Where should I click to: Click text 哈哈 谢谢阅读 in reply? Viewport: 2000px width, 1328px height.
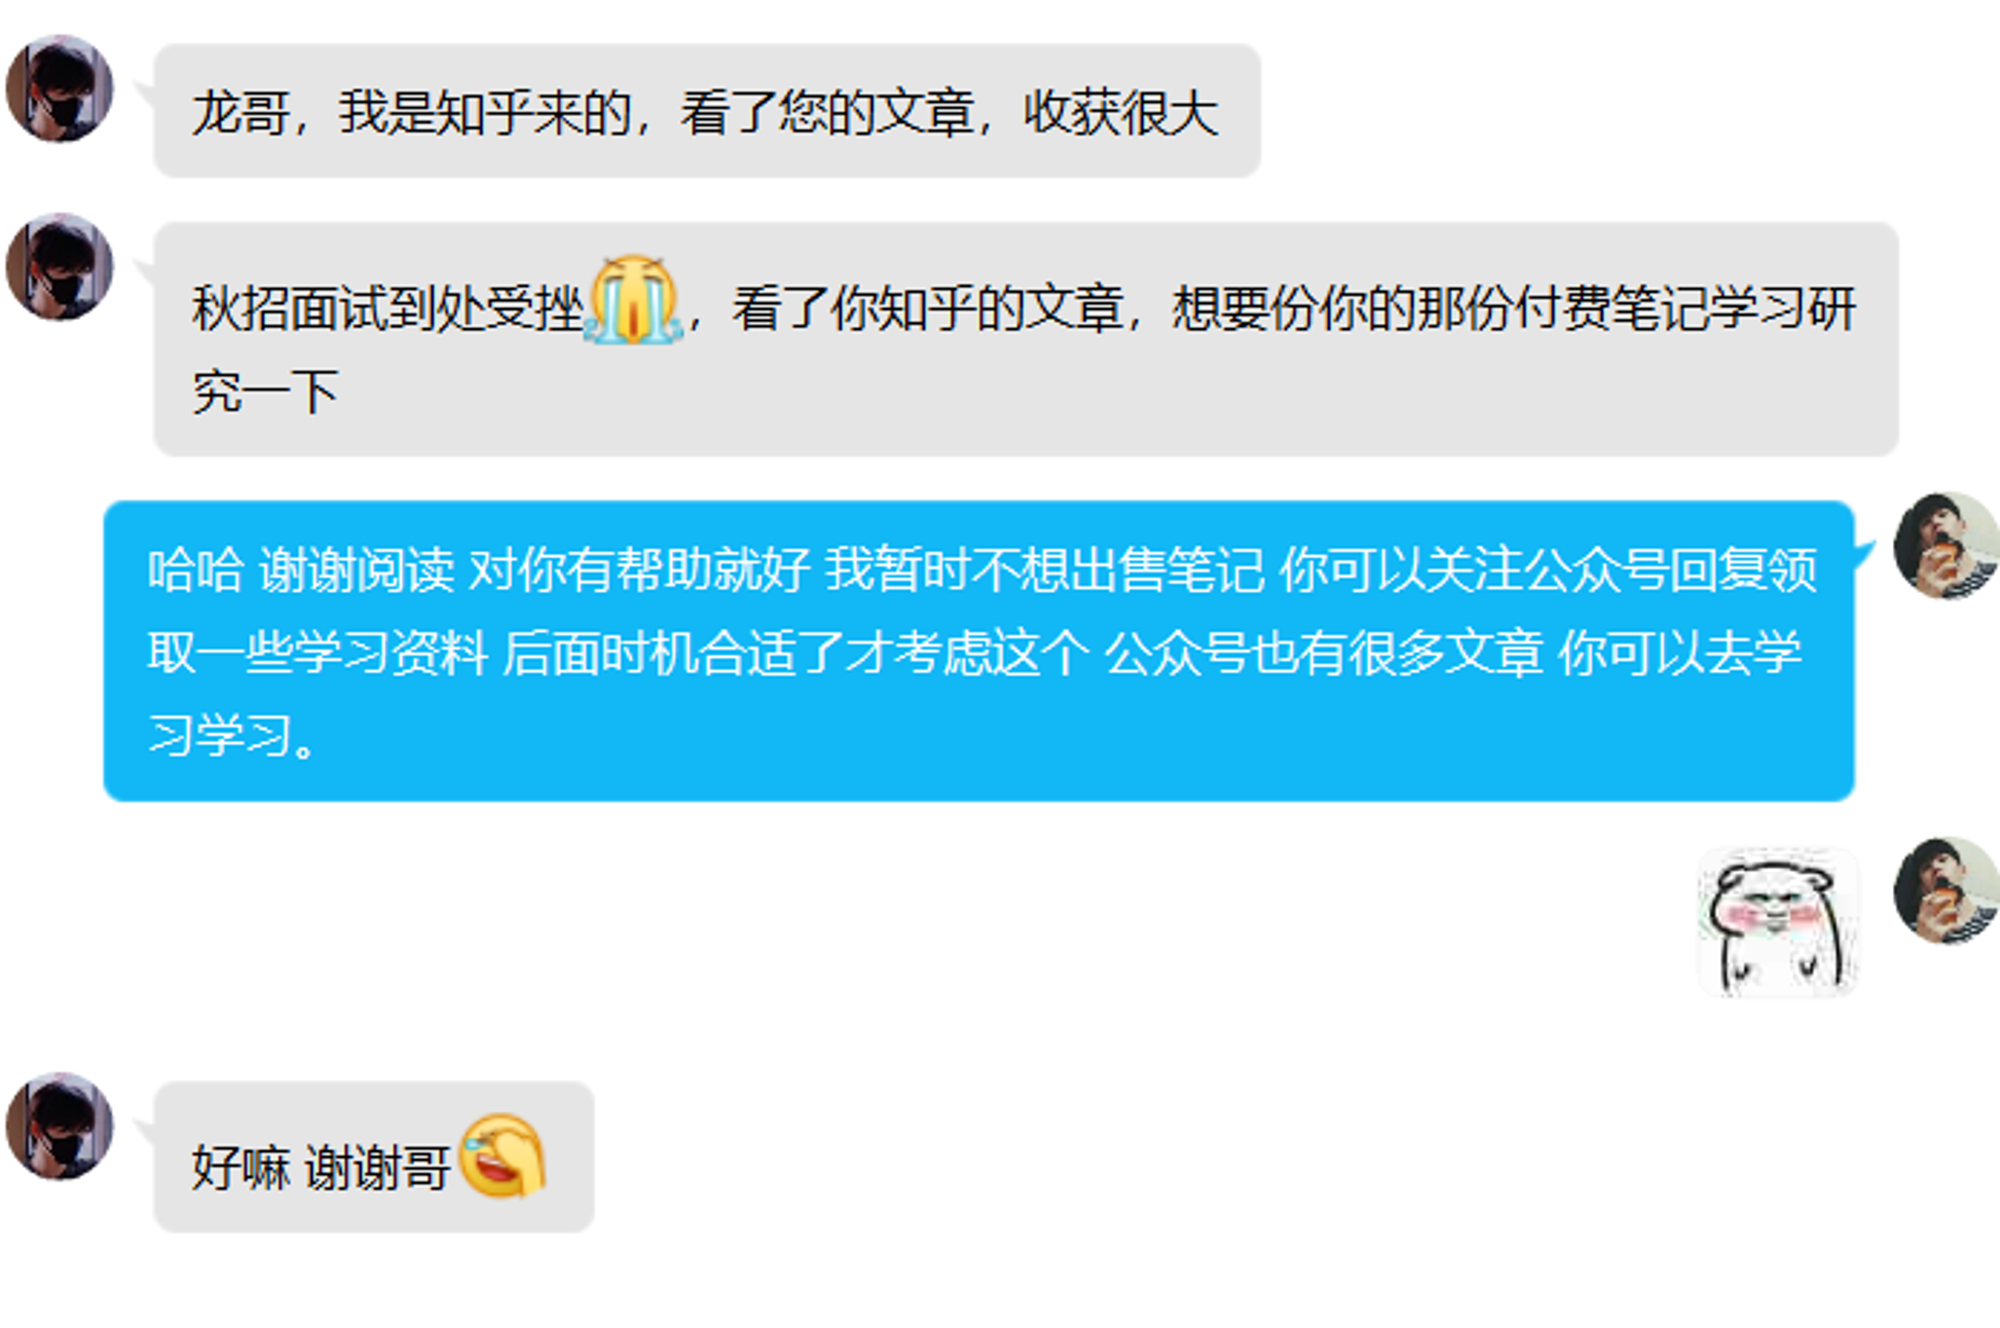click(301, 570)
